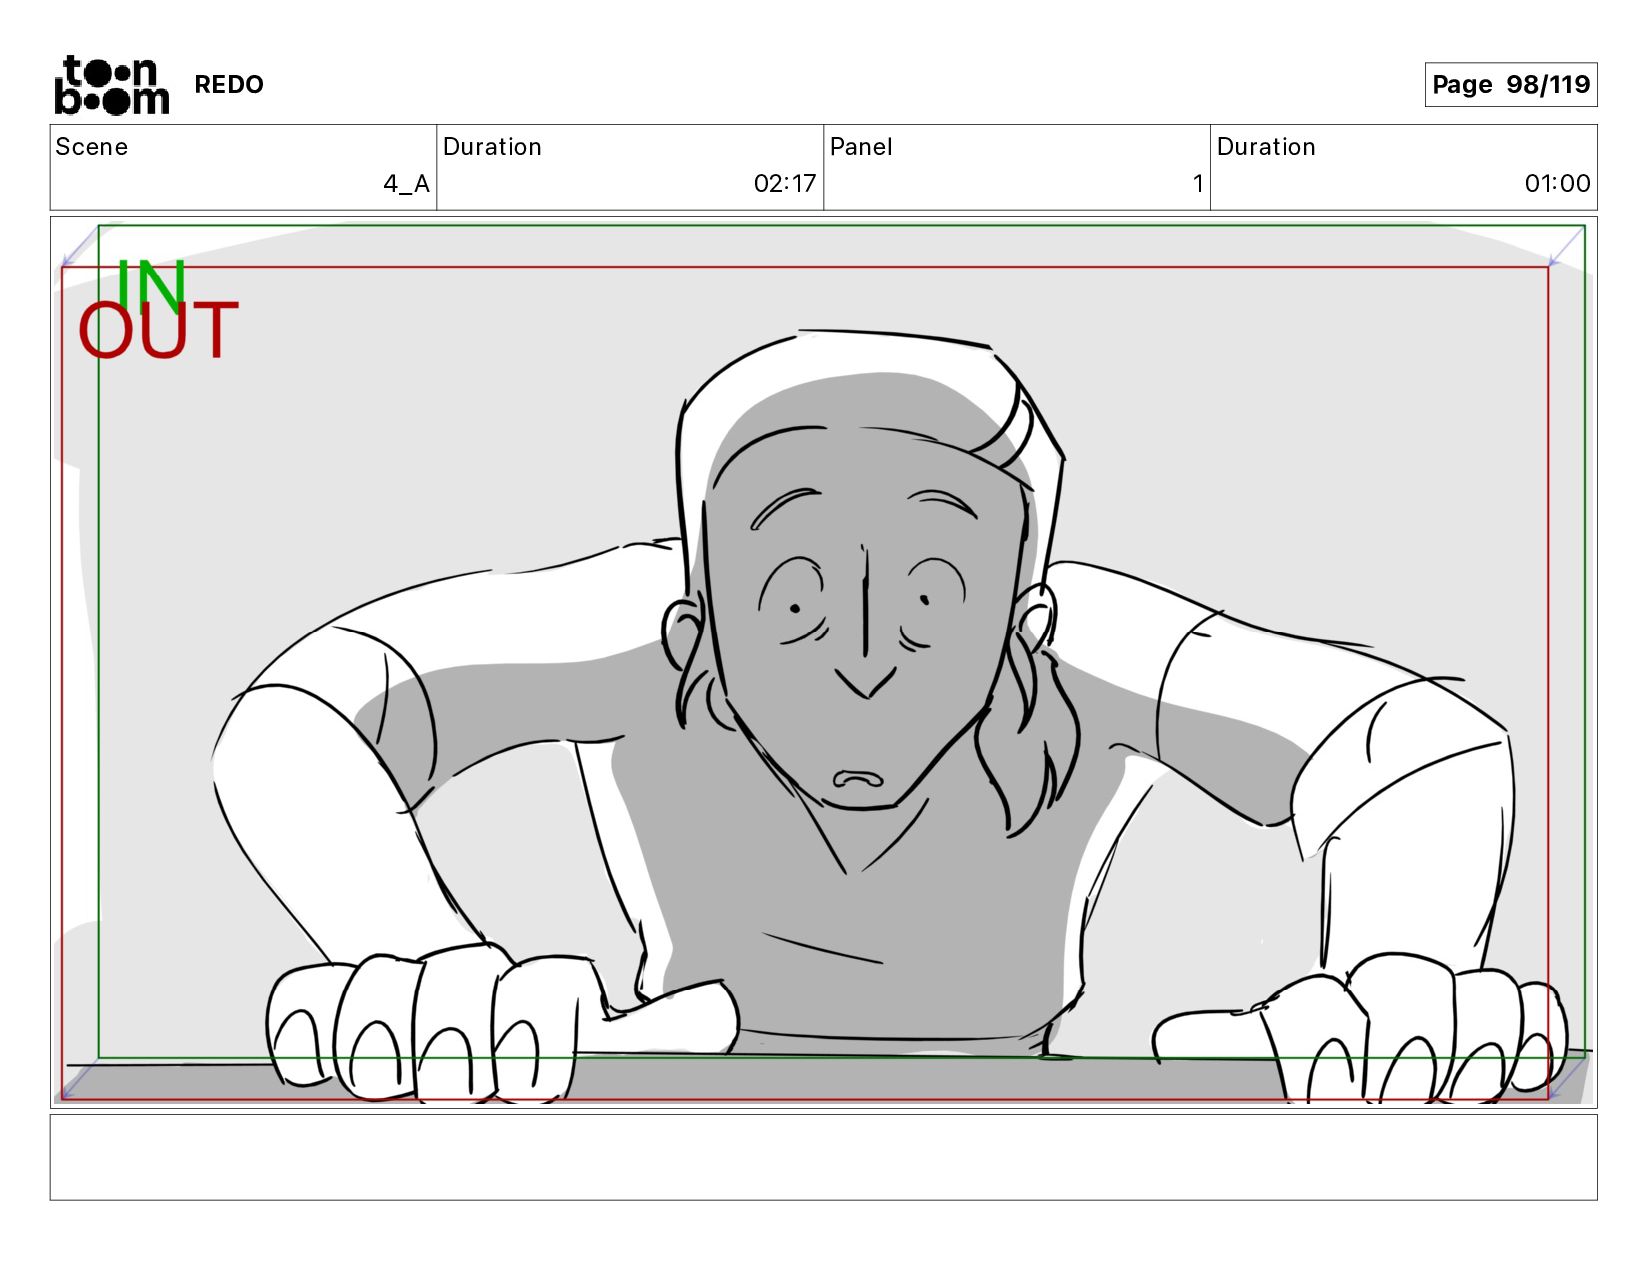Click the Duration label beside Scene
Screen dimensions: 1650x1275
(492, 147)
